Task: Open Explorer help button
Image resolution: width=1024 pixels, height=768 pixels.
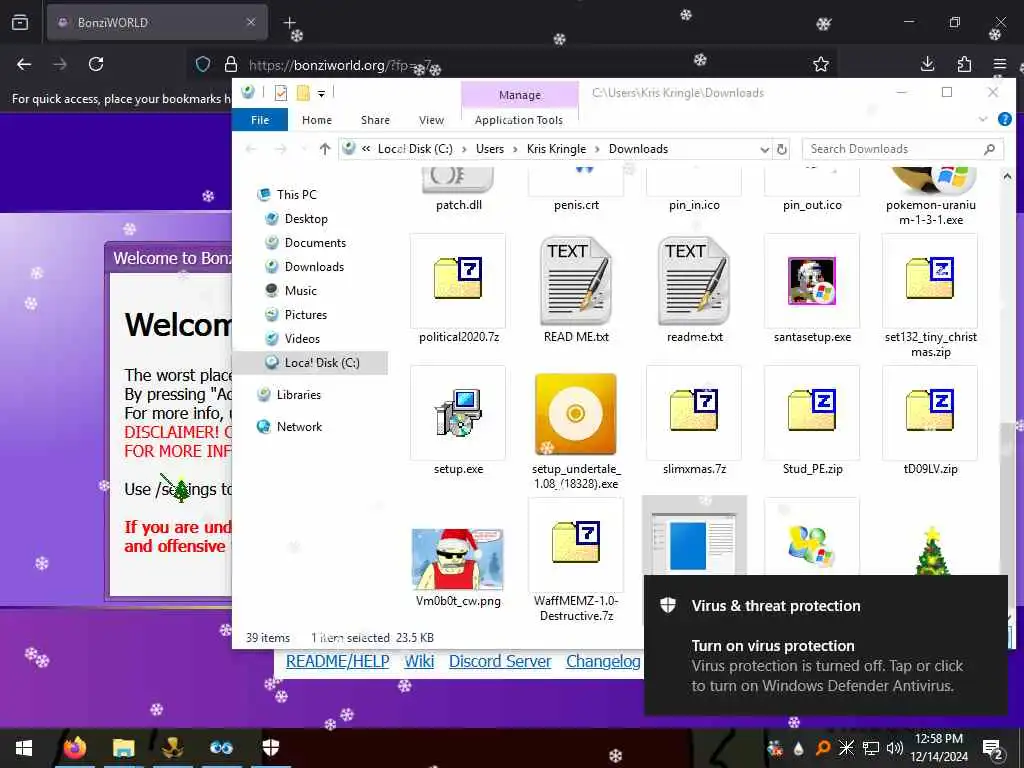Action: click(1004, 120)
